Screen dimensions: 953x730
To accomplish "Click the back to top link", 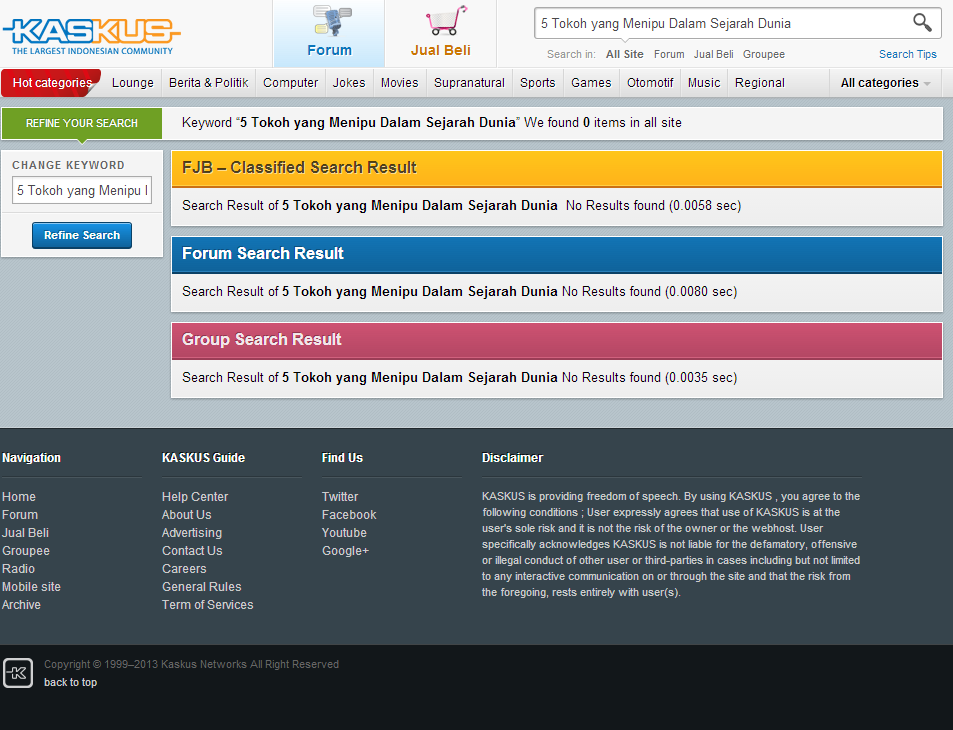I will click(x=71, y=682).
